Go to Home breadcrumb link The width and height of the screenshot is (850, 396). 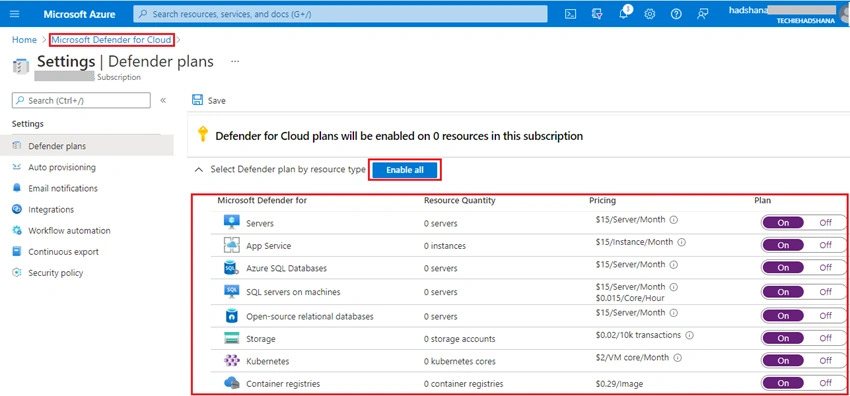(x=24, y=40)
